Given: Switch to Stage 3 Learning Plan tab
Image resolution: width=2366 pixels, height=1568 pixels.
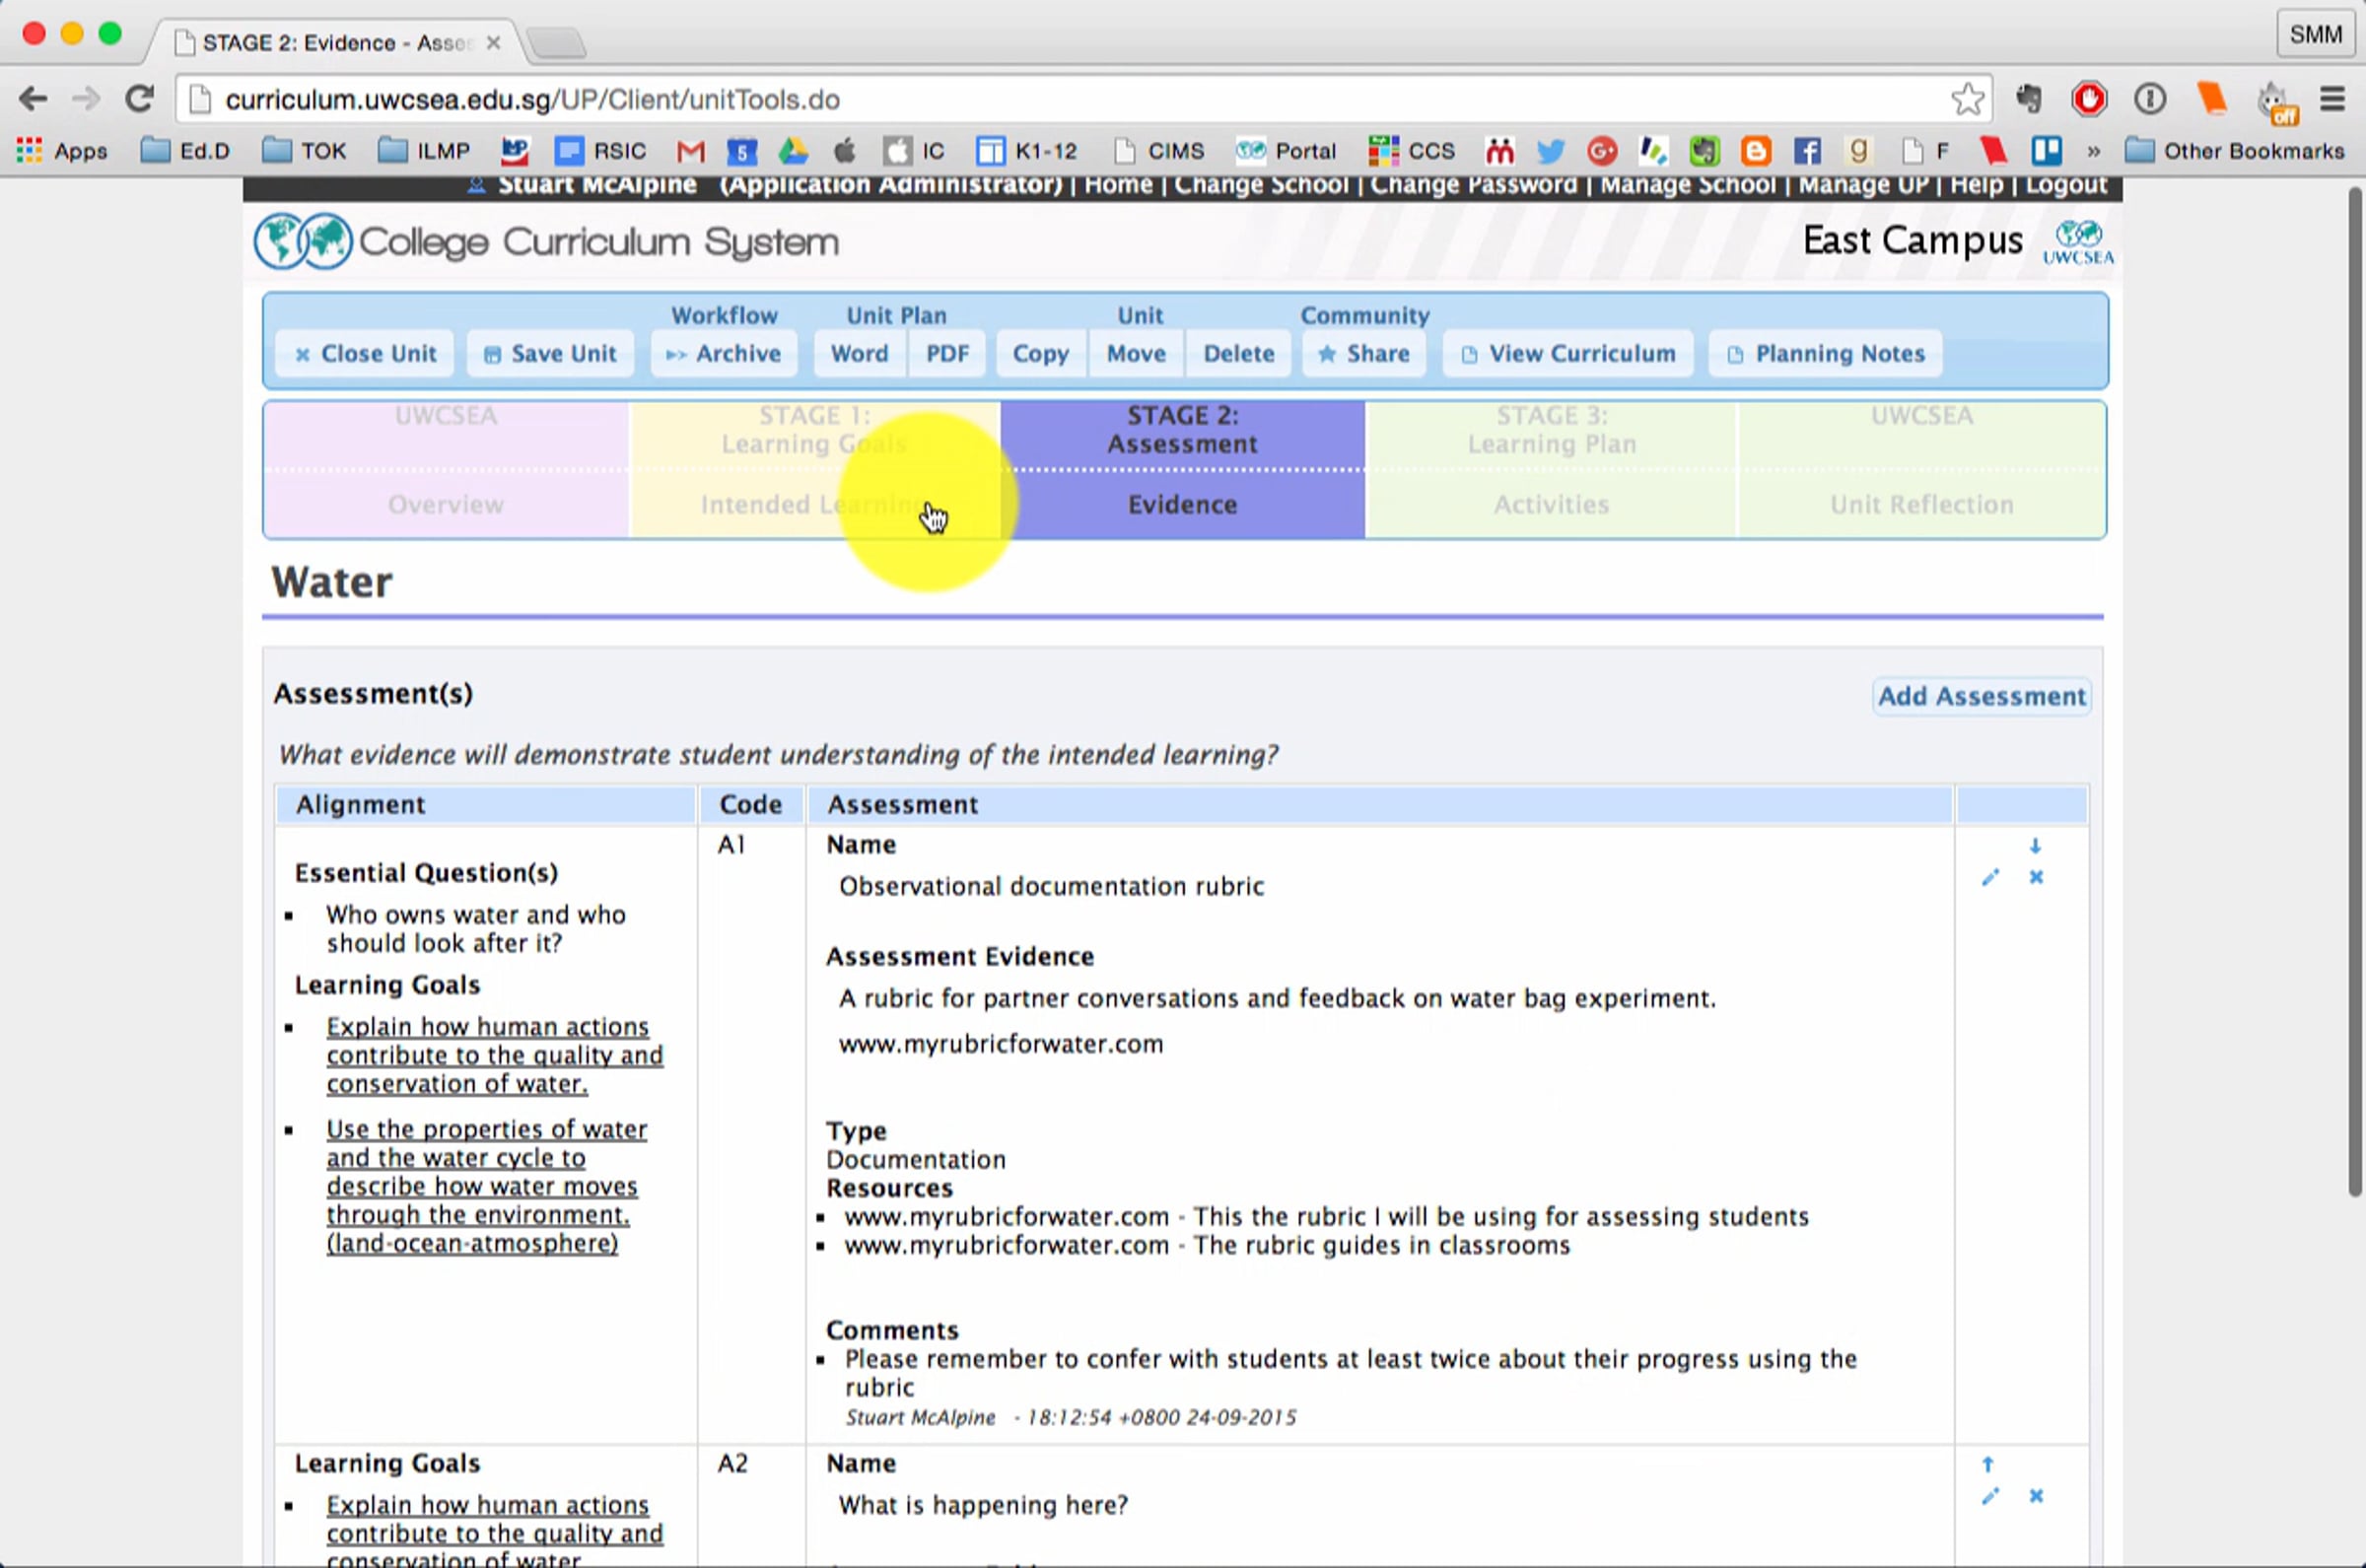Looking at the screenshot, I should [1551, 430].
